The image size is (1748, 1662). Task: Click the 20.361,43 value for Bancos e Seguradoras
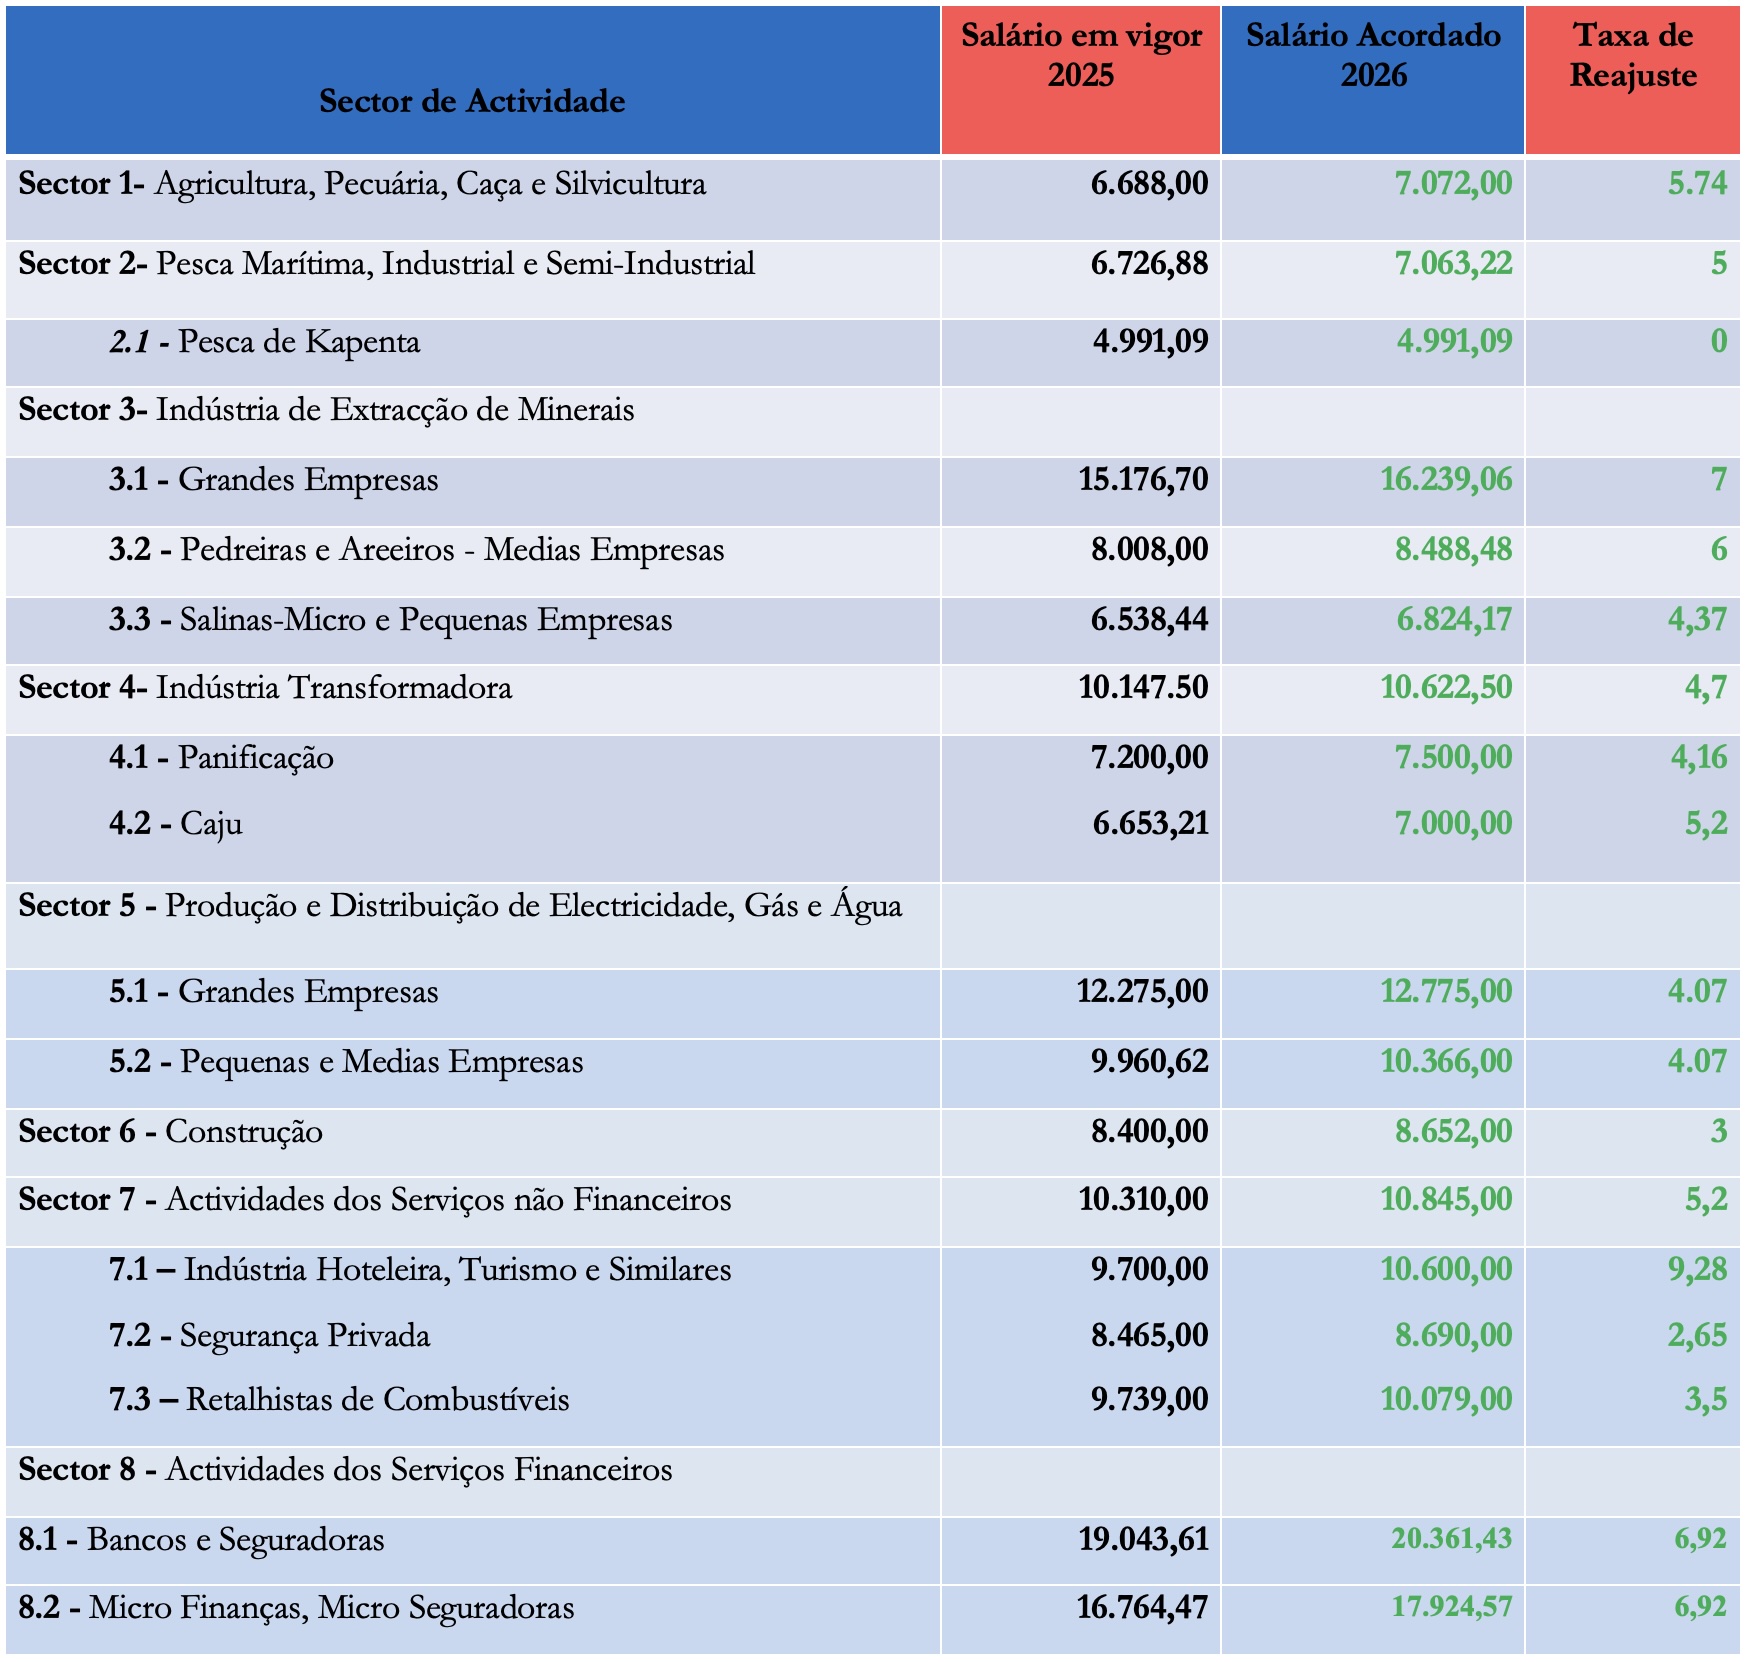(x=1450, y=1539)
